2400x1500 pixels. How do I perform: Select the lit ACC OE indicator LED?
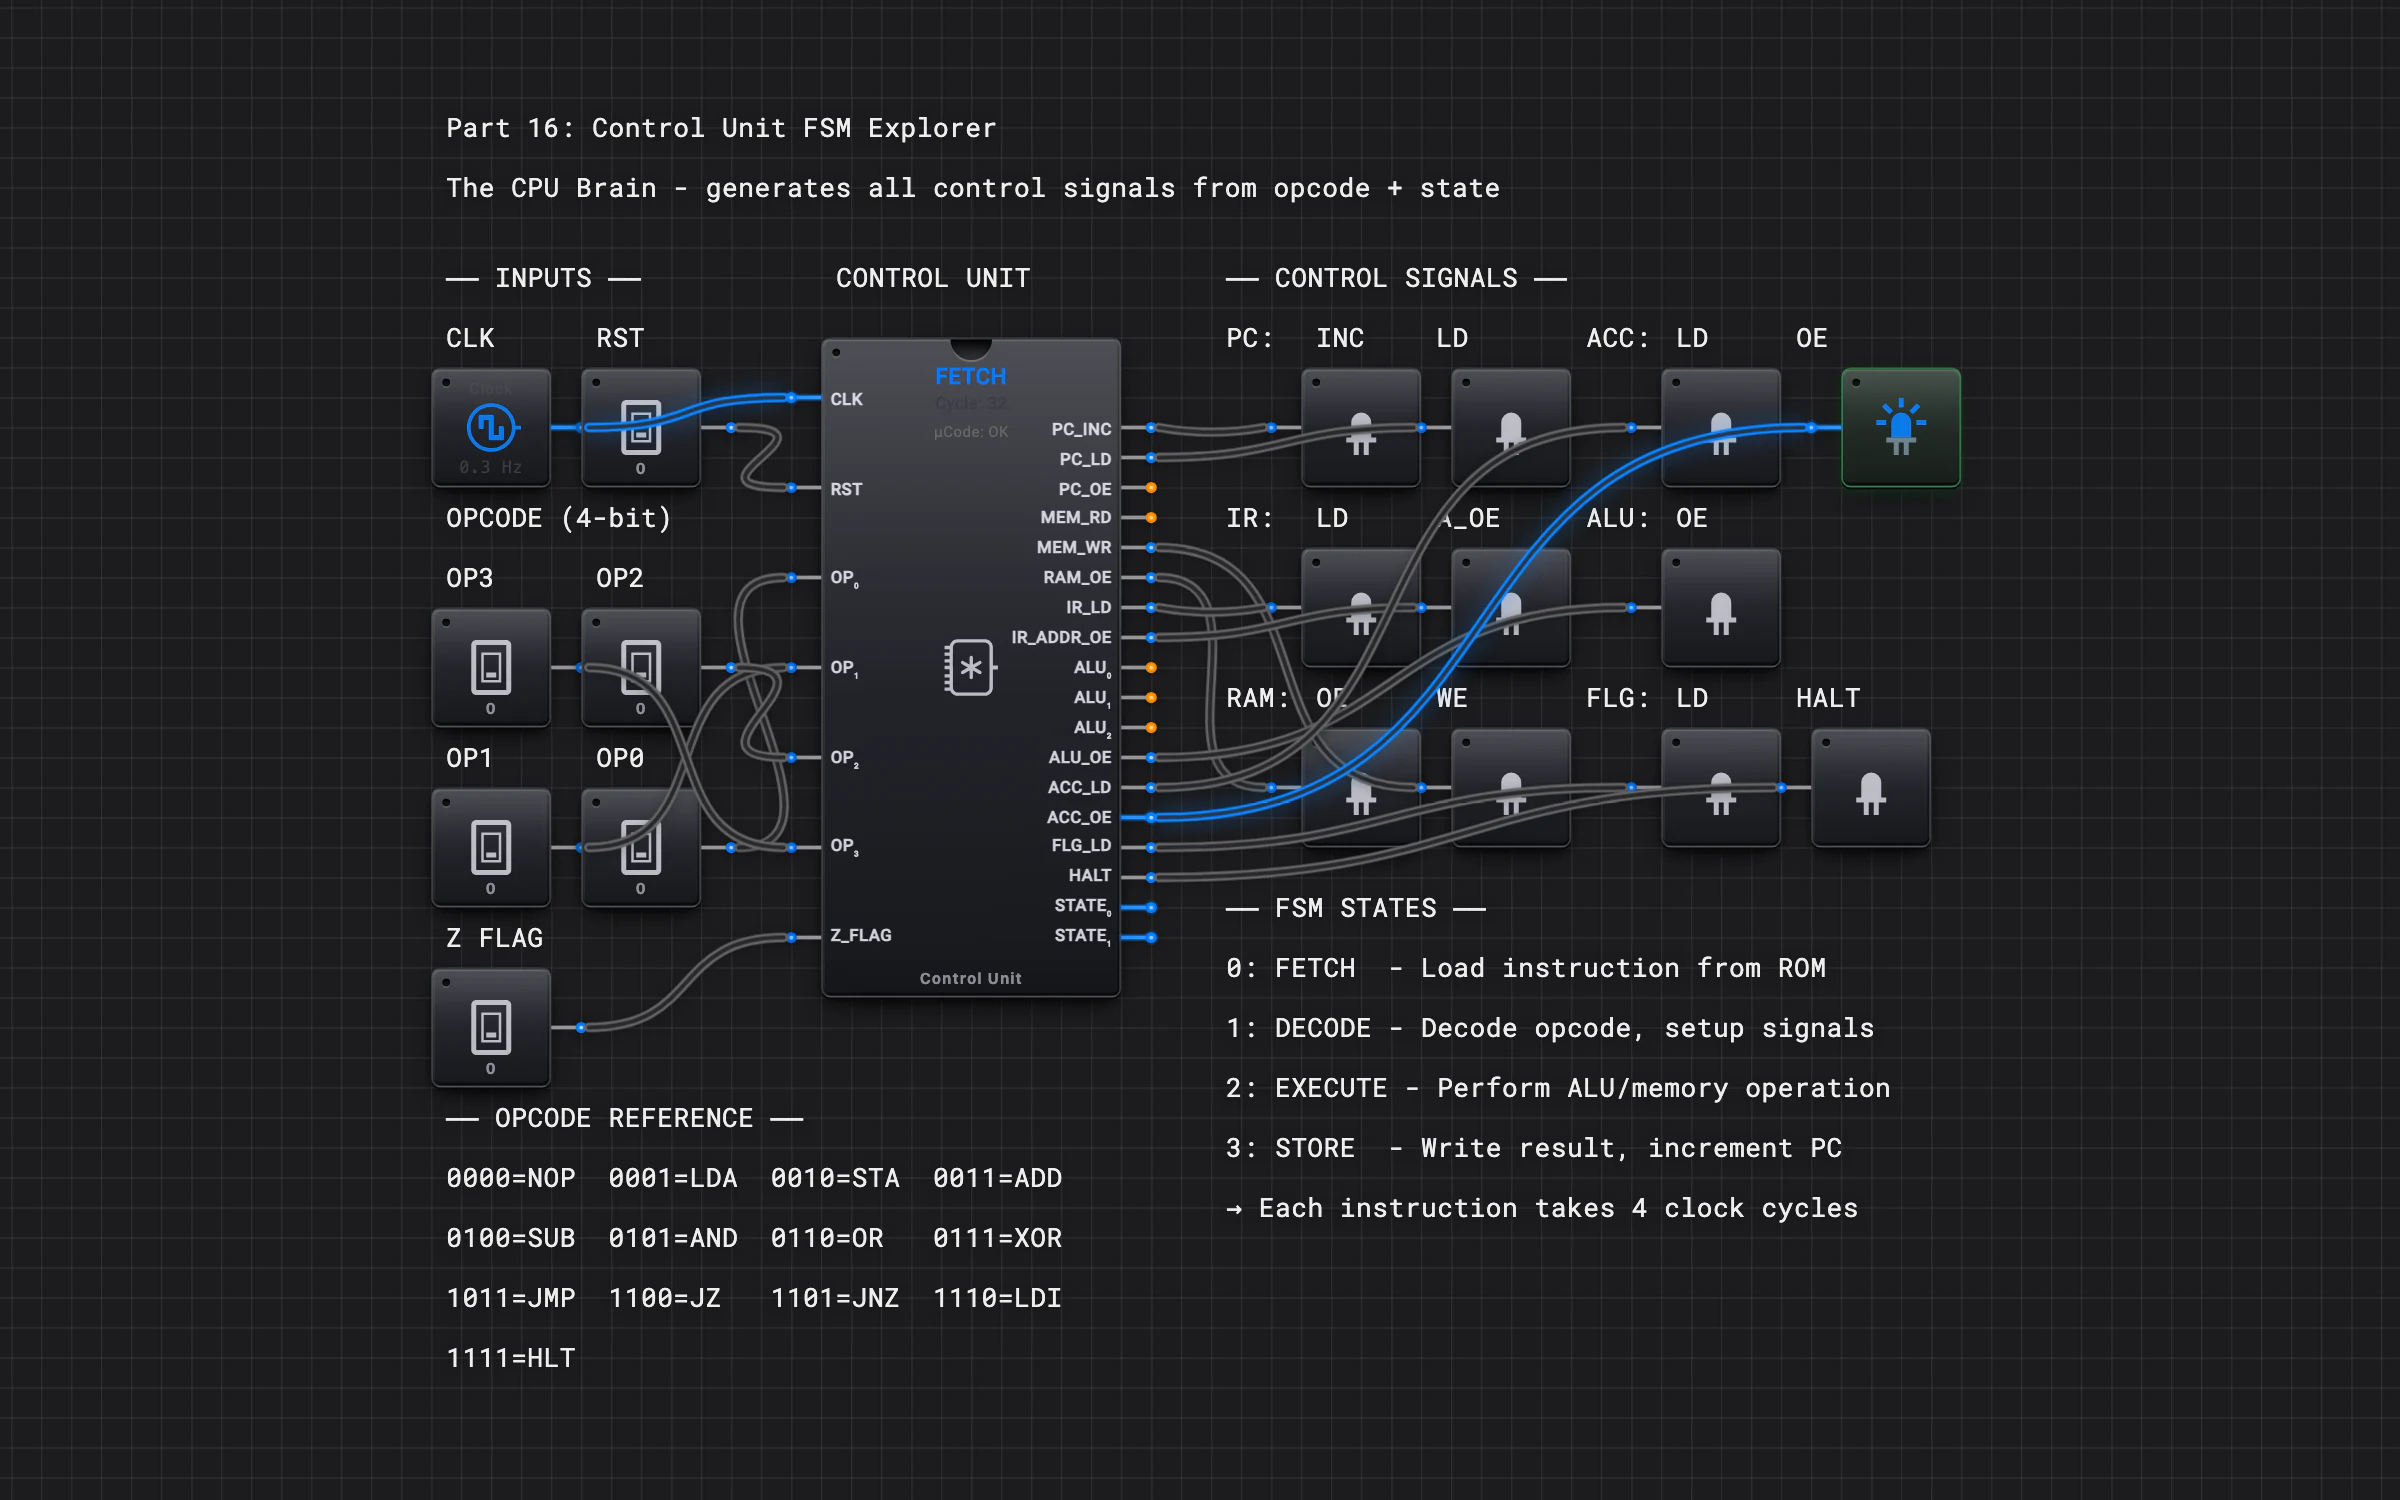point(1901,427)
